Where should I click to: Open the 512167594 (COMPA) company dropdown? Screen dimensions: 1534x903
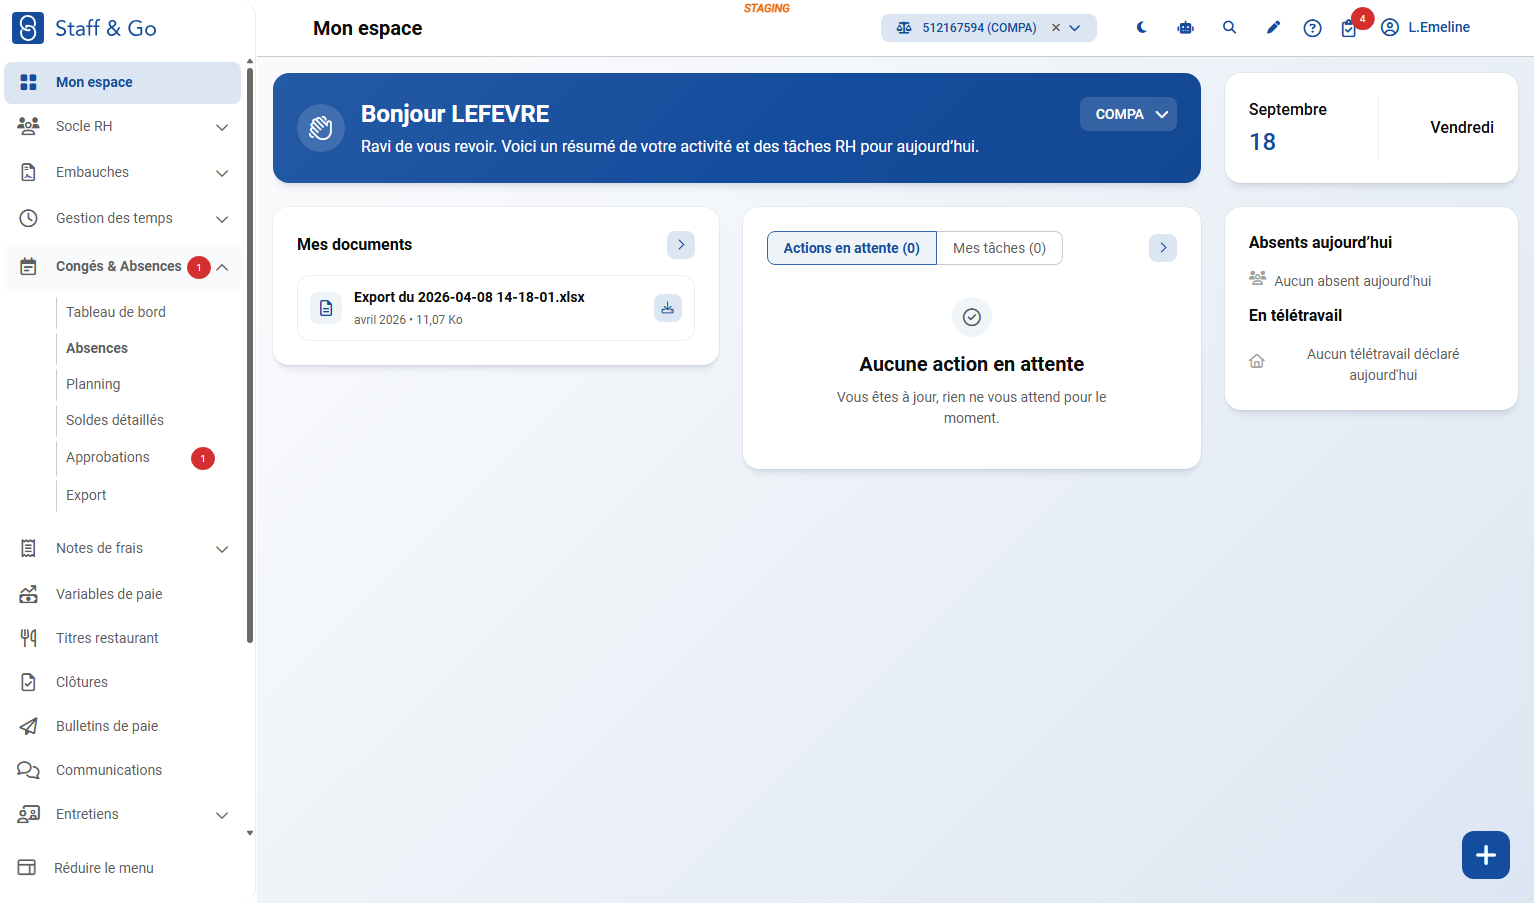point(1075,28)
